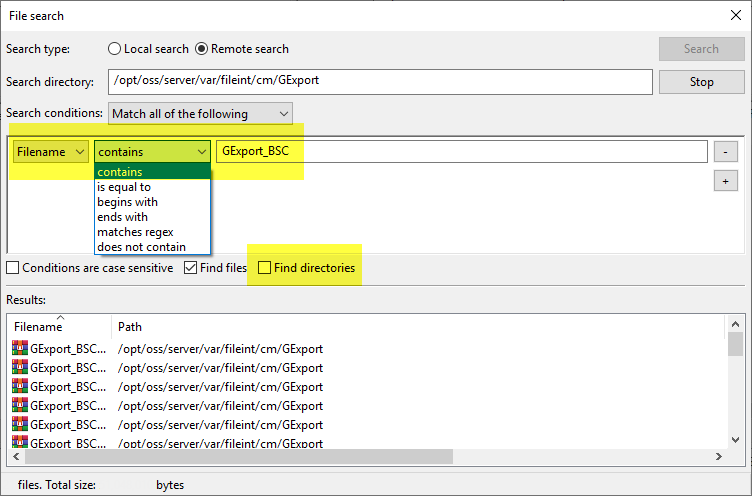Enable Find directories checkbox

[264, 268]
